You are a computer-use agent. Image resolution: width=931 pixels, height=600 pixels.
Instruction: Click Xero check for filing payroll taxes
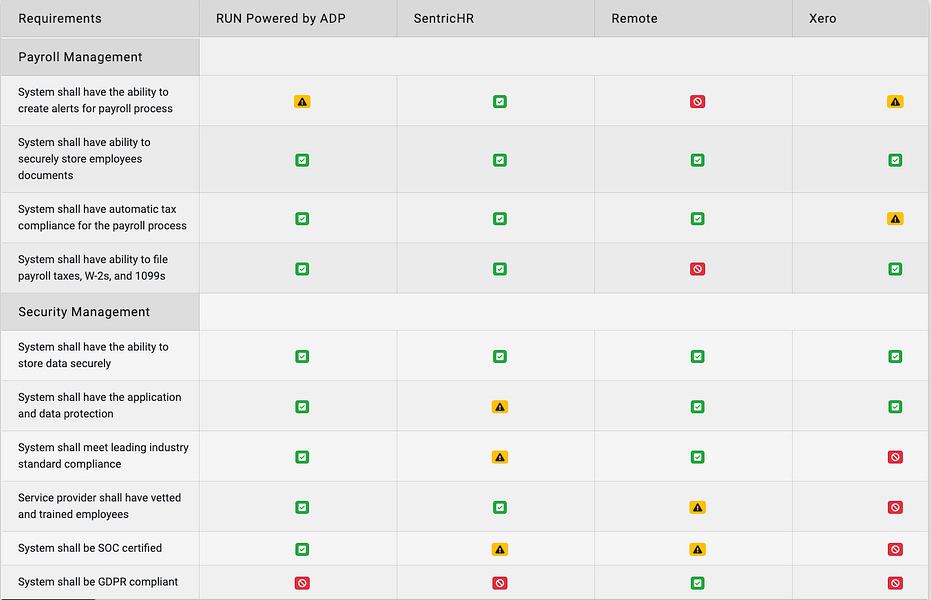pyautogui.click(x=895, y=269)
